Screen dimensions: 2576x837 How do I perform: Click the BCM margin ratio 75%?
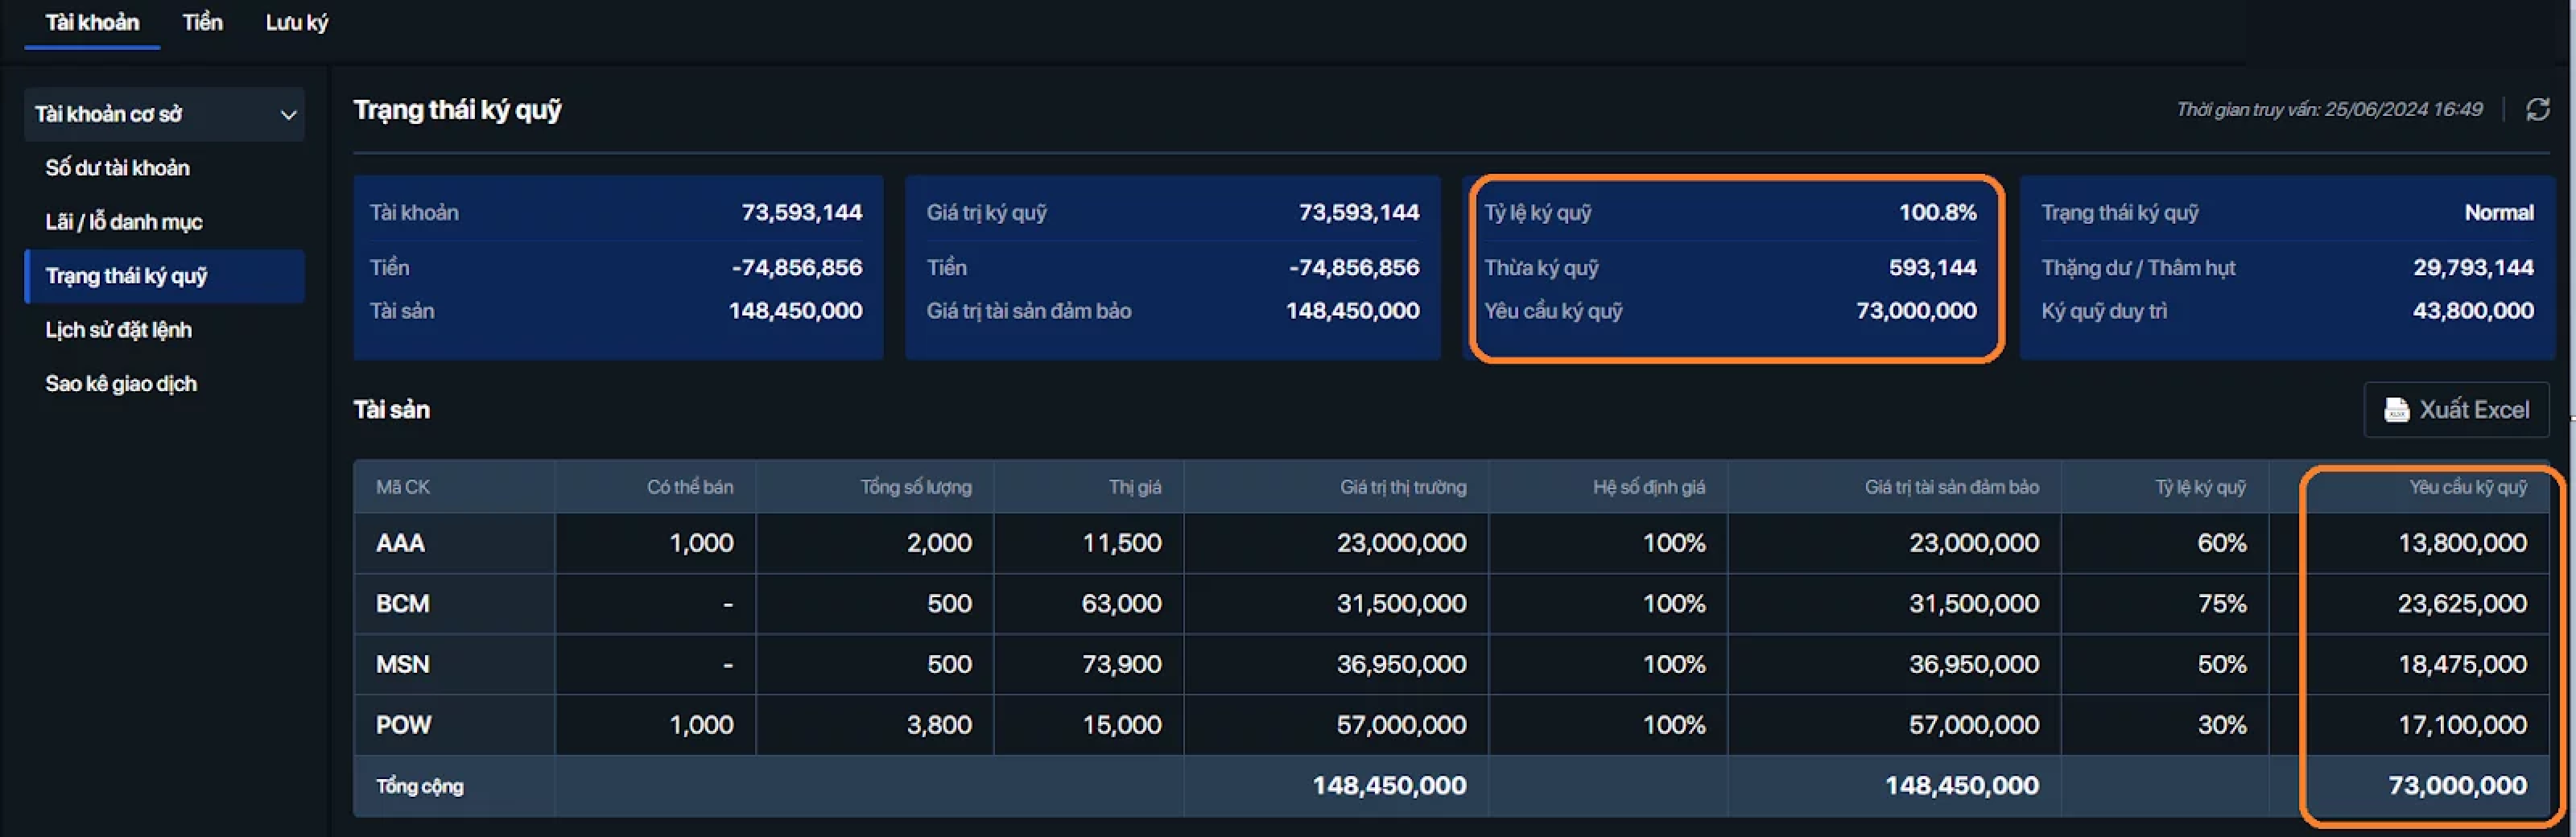(x=2222, y=604)
